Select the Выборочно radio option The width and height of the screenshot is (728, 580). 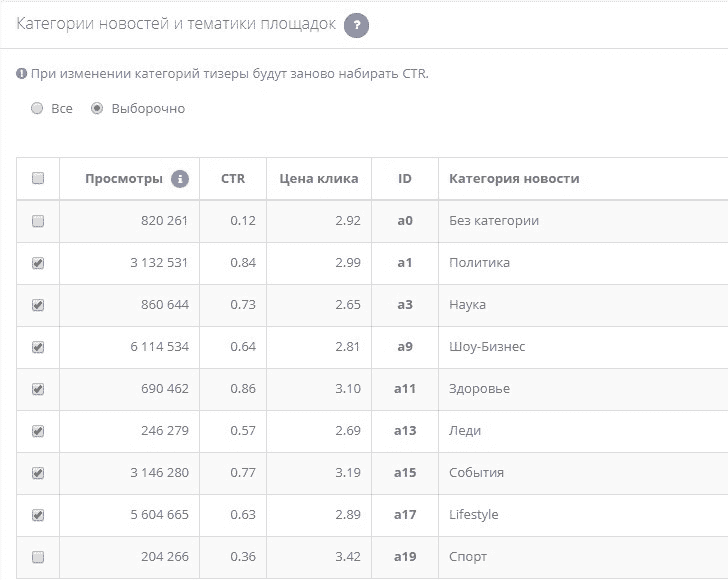[97, 109]
